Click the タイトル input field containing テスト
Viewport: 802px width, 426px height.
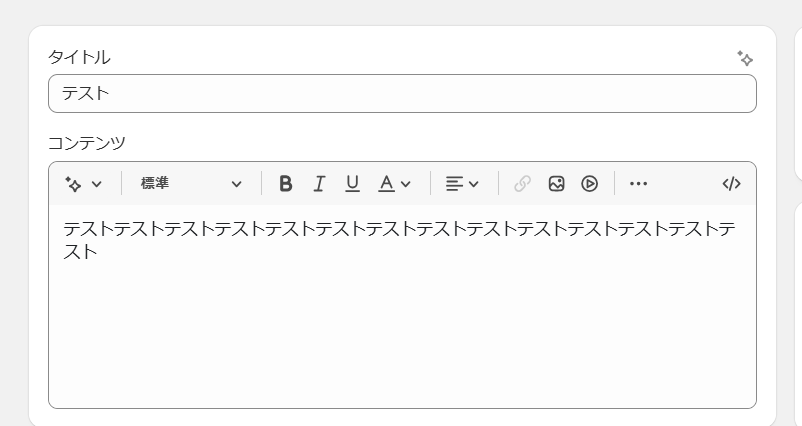[x=402, y=94]
